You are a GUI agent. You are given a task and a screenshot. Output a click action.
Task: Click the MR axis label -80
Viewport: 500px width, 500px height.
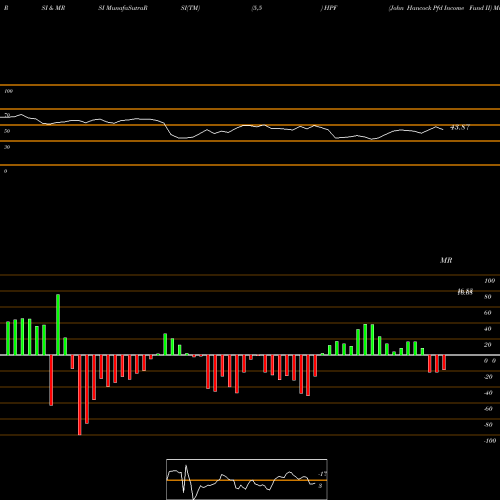pyautogui.click(x=488, y=425)
